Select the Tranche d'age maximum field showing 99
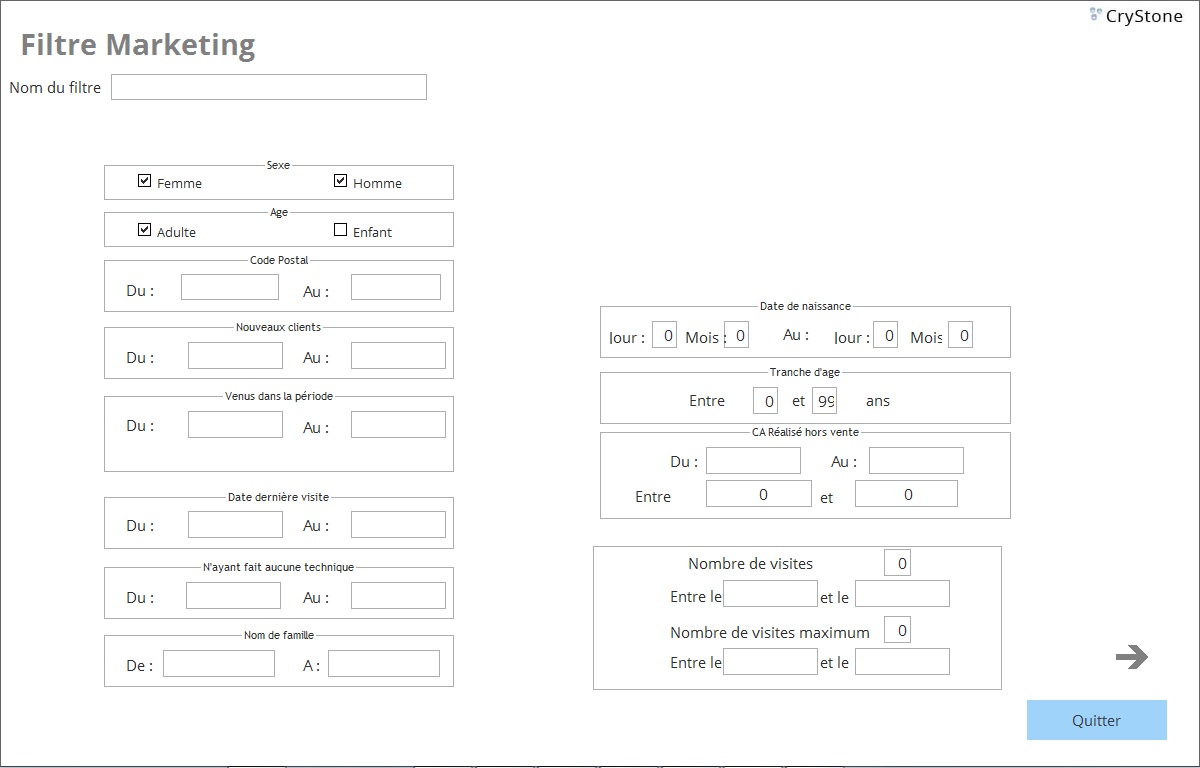This screenshot has height=768, width=1200. tap(824, 401)
